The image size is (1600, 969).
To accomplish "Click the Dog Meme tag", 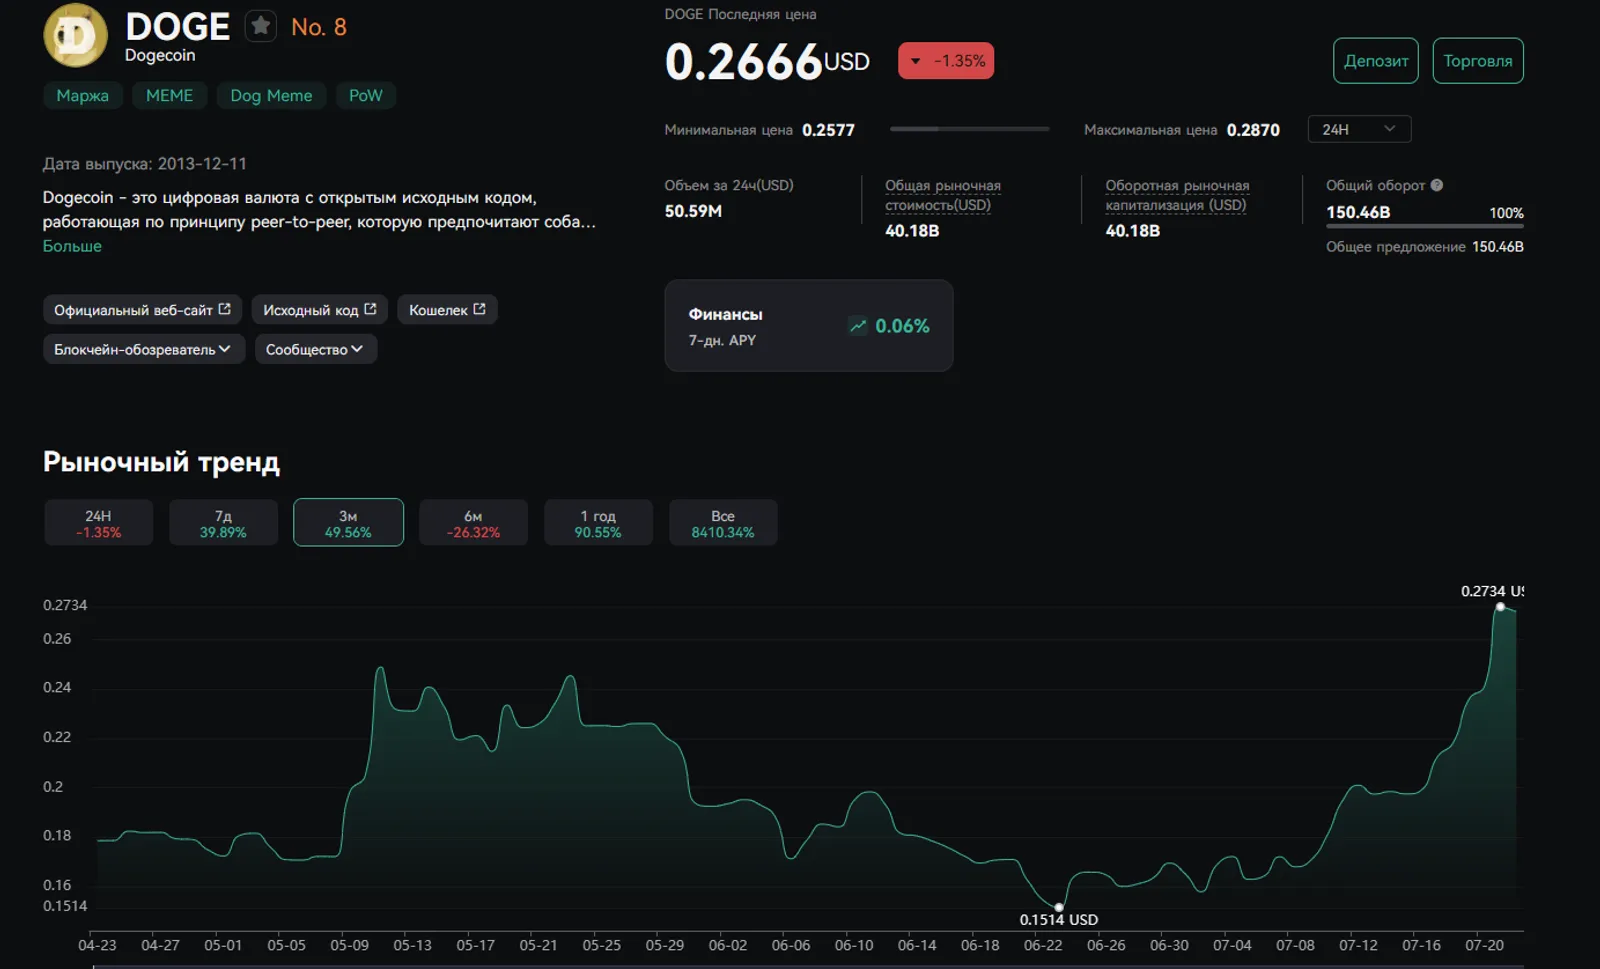I will pos(271,96).
